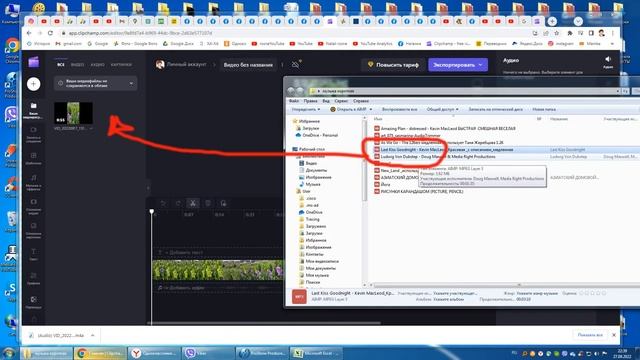Select the VID video thumbnail in media
The image size is (640, 360).
(x=73, y=113)
